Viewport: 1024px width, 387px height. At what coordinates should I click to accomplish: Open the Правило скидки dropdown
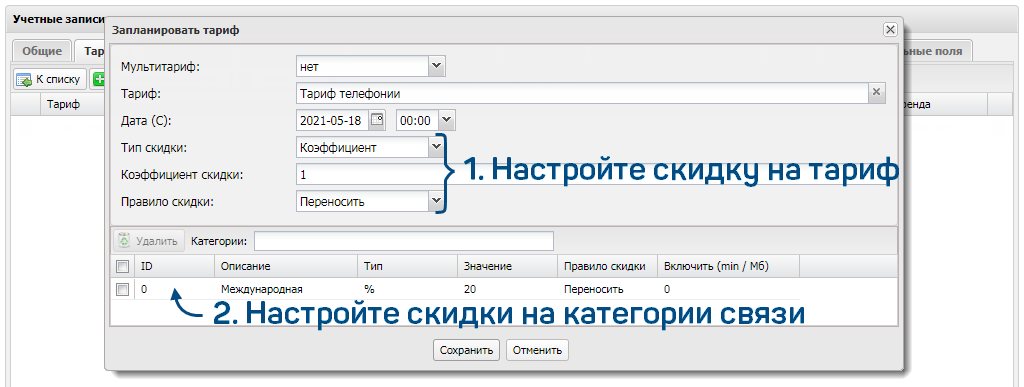[436, 202]
